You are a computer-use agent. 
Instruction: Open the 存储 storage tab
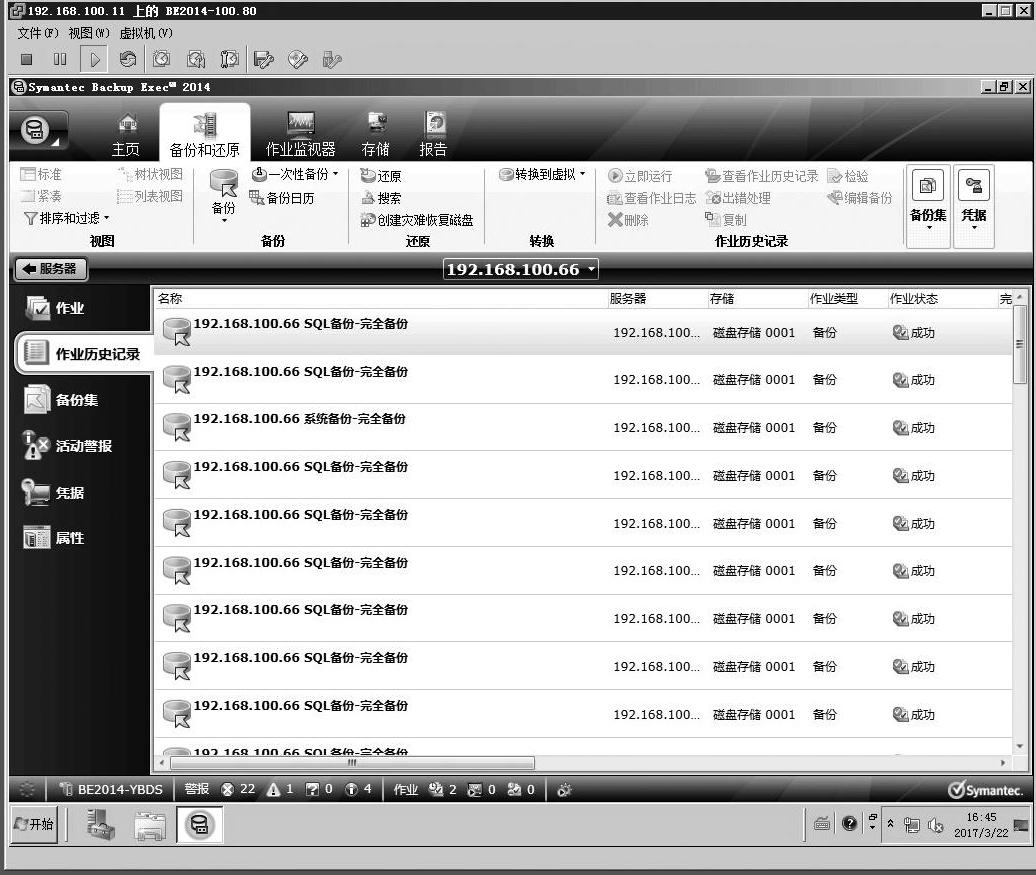click(x=376, y=136)
